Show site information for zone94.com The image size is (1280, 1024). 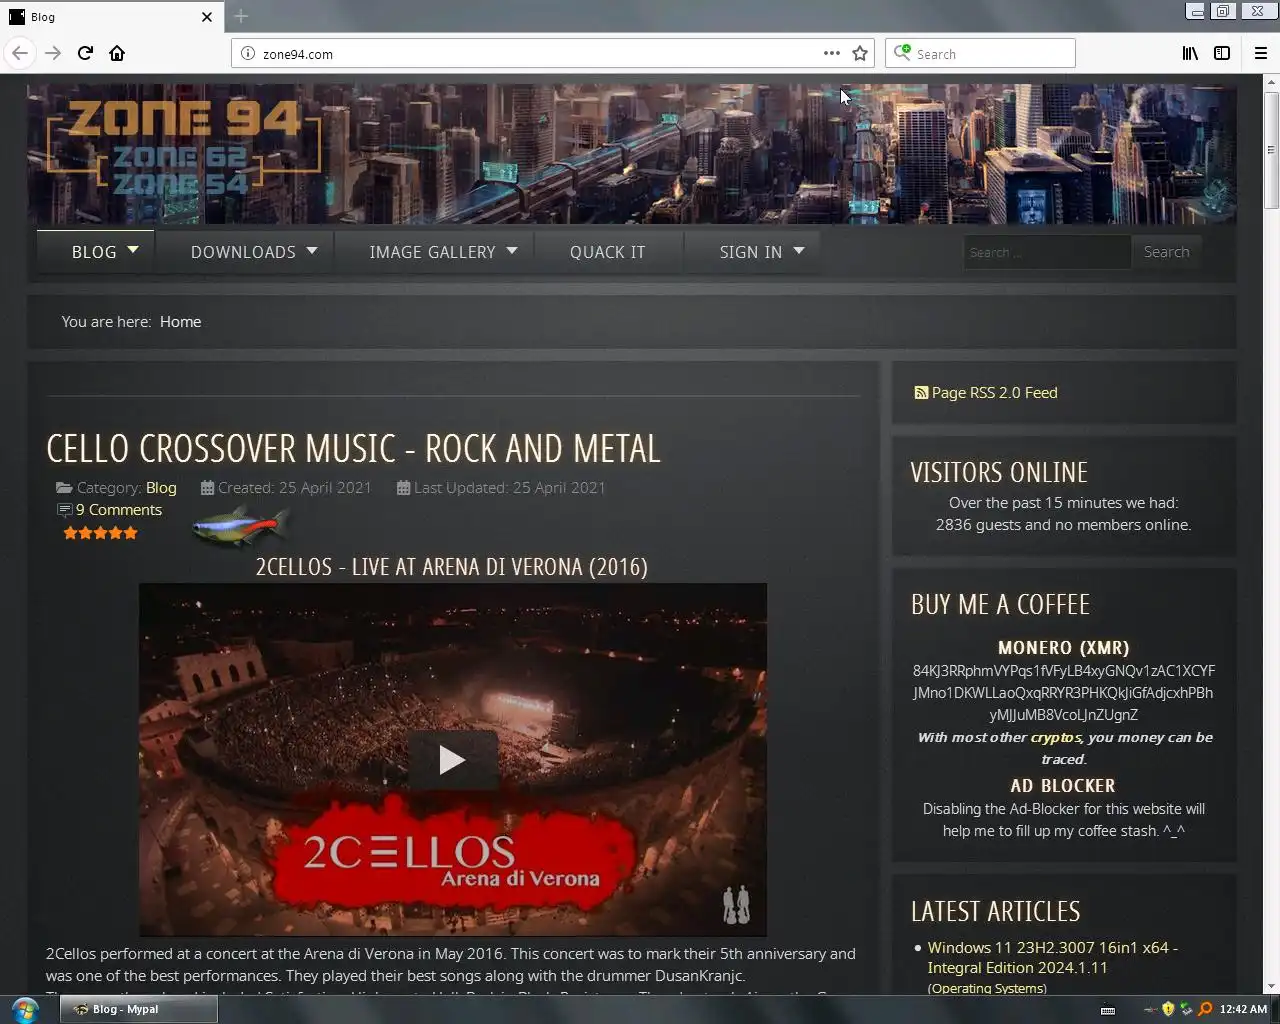[x=248, y=54]
